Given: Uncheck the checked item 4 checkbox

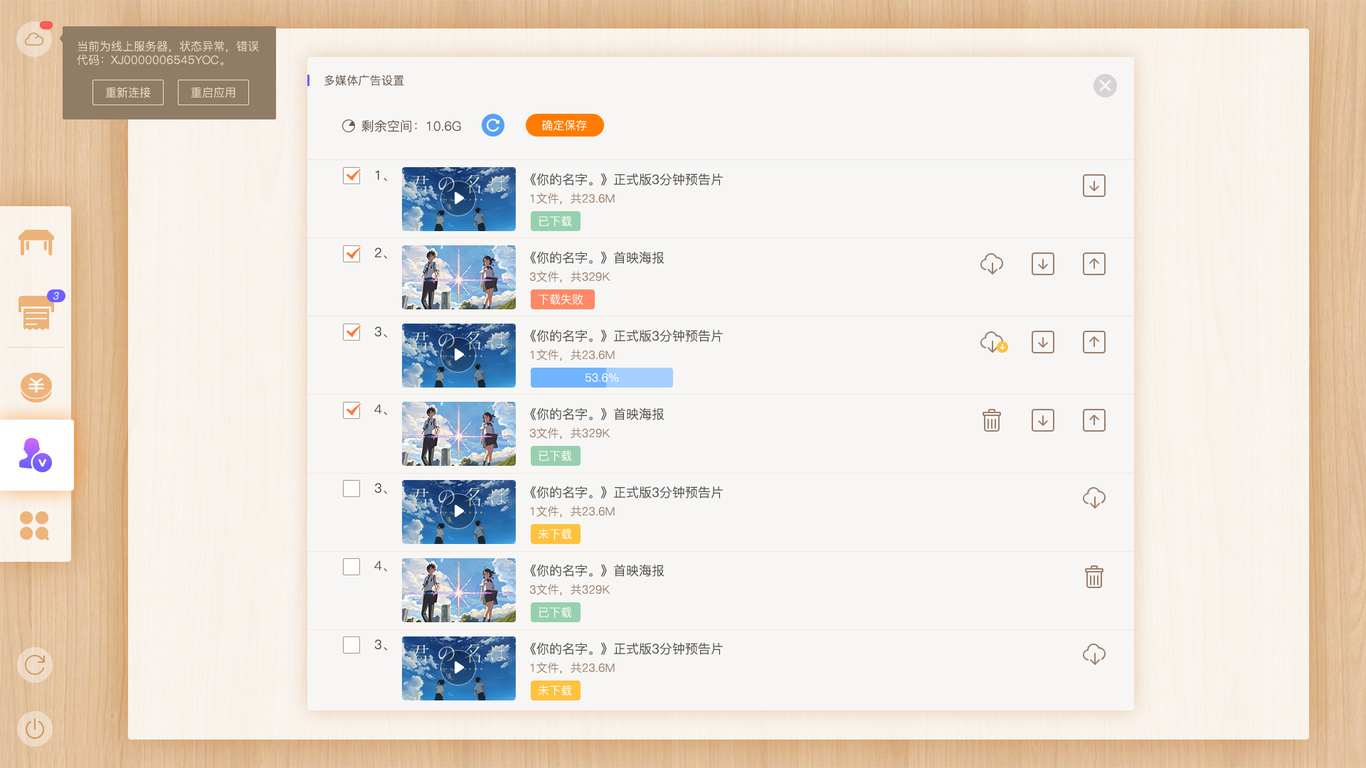Looking at the screenshot, I should click(351, 409).
